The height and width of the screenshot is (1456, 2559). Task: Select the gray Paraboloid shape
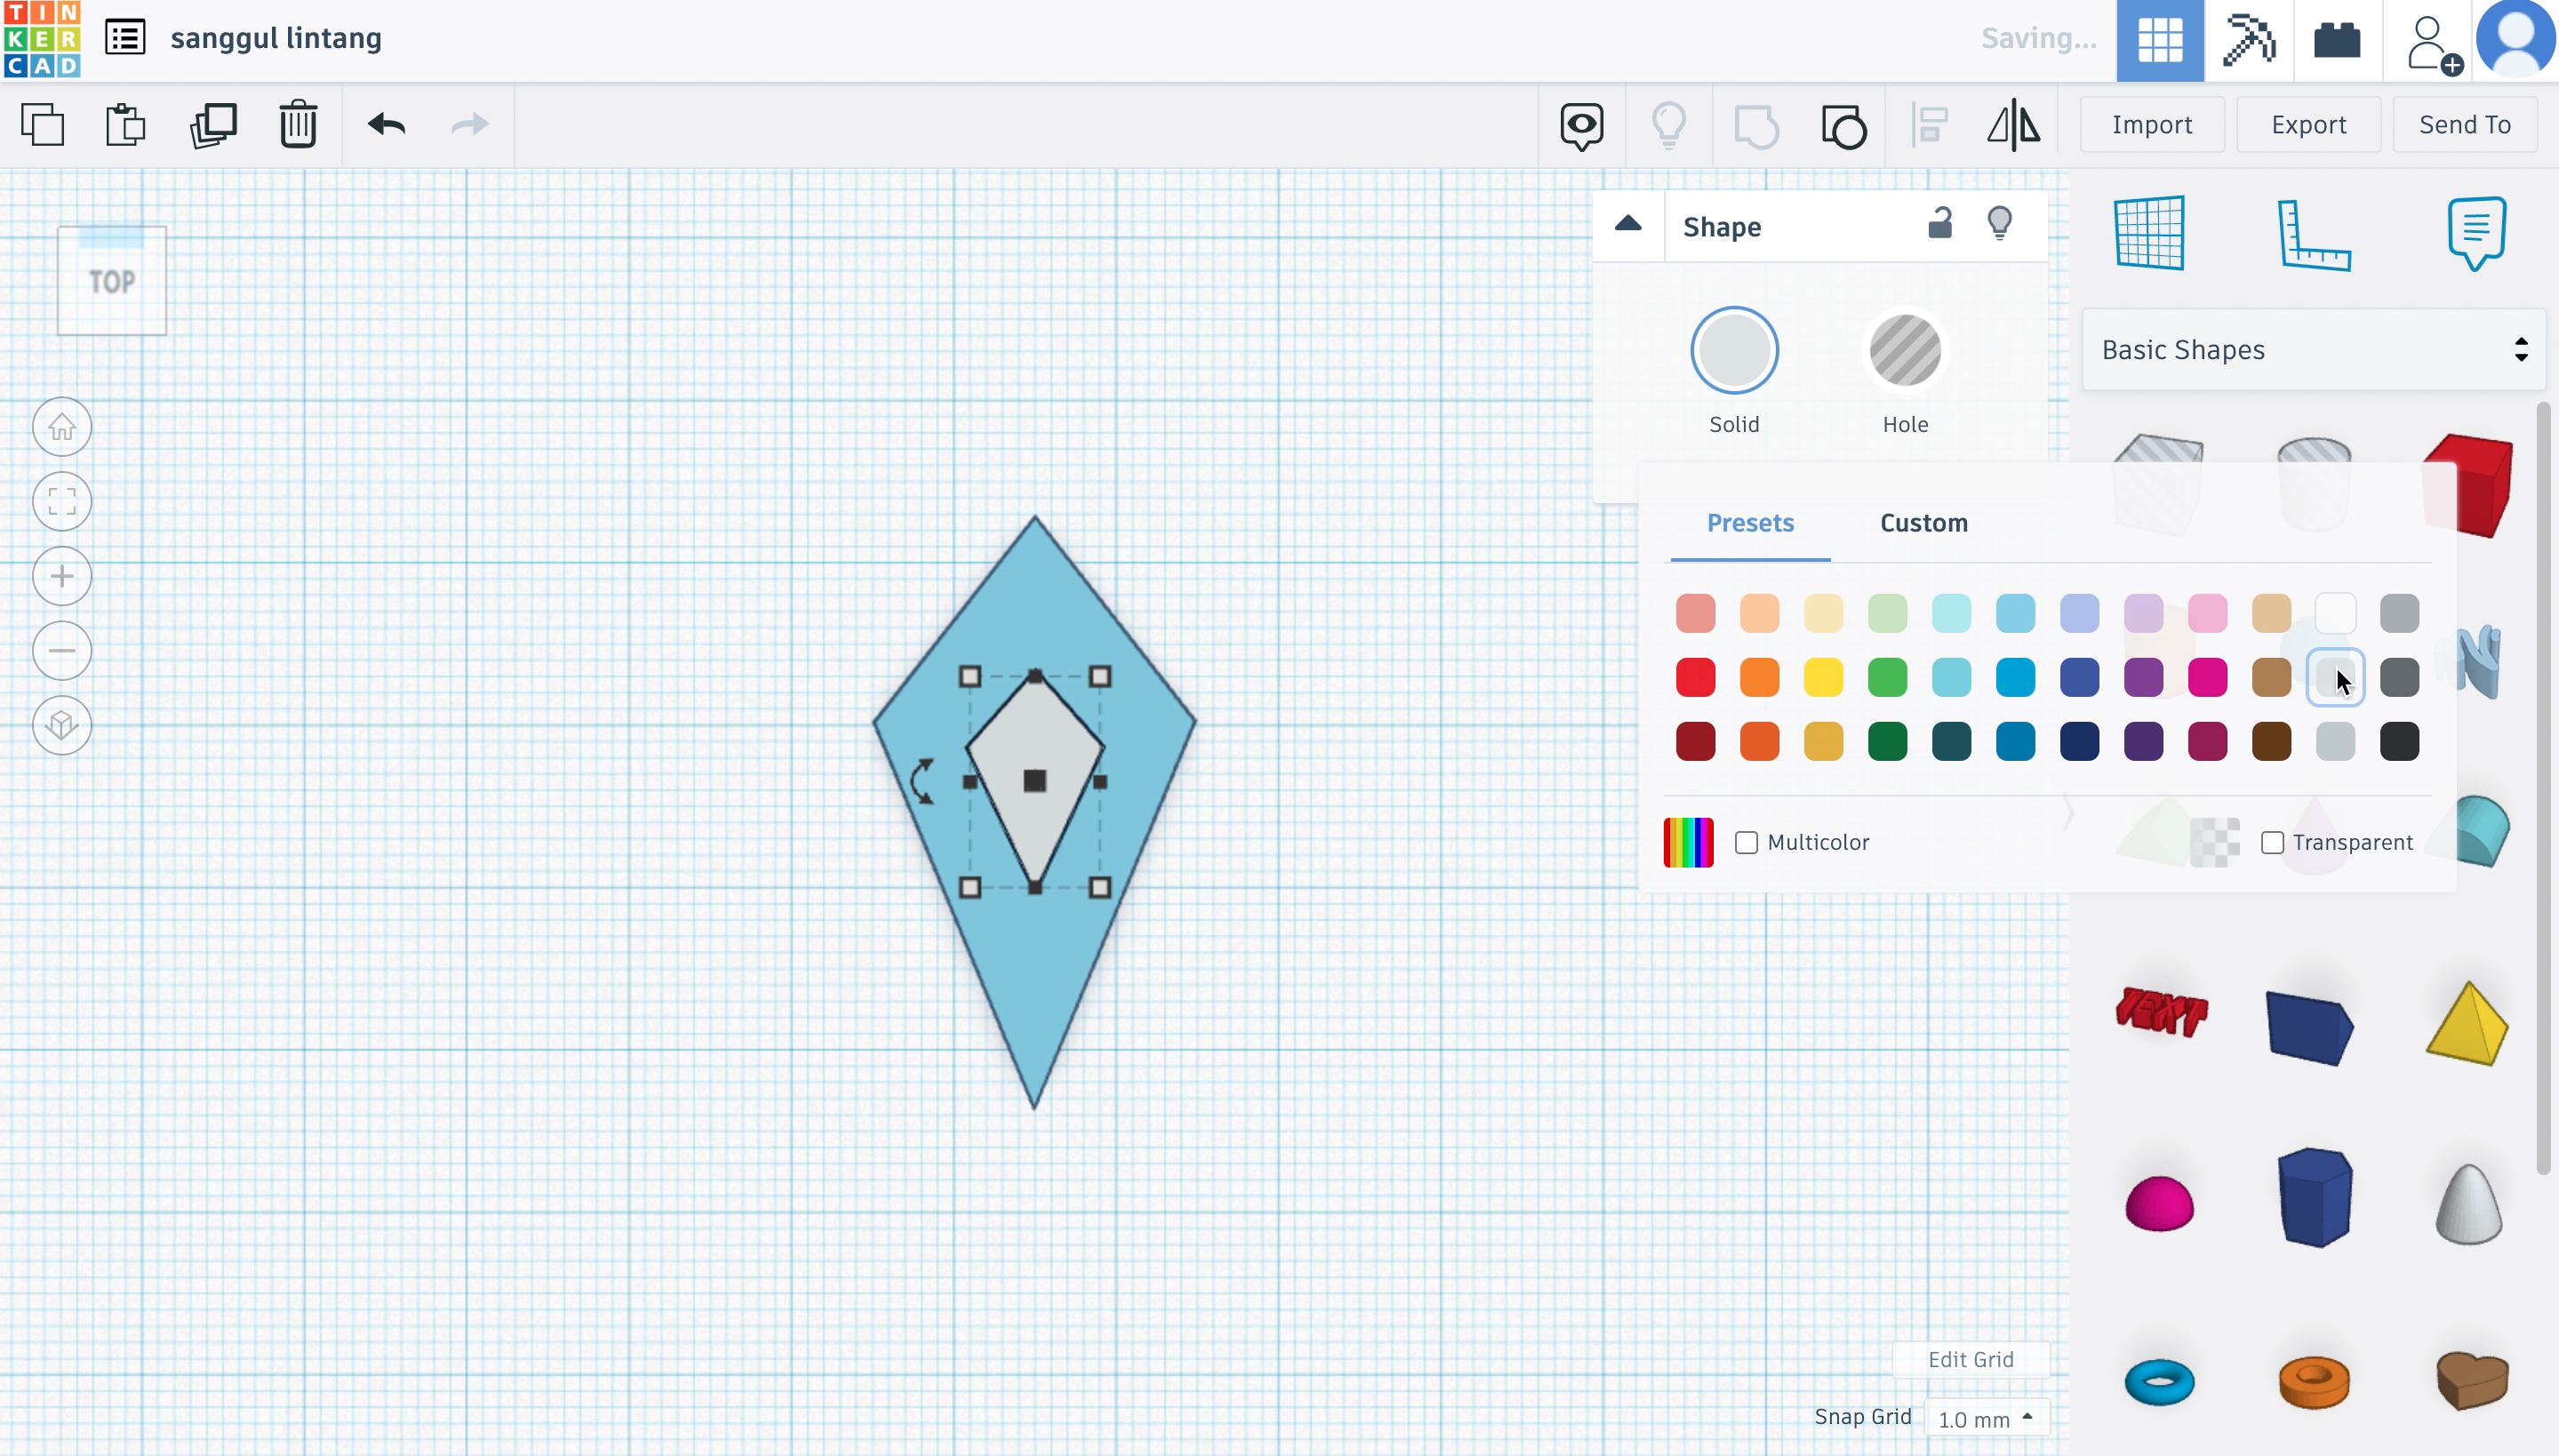[x=2468, y=1204]
